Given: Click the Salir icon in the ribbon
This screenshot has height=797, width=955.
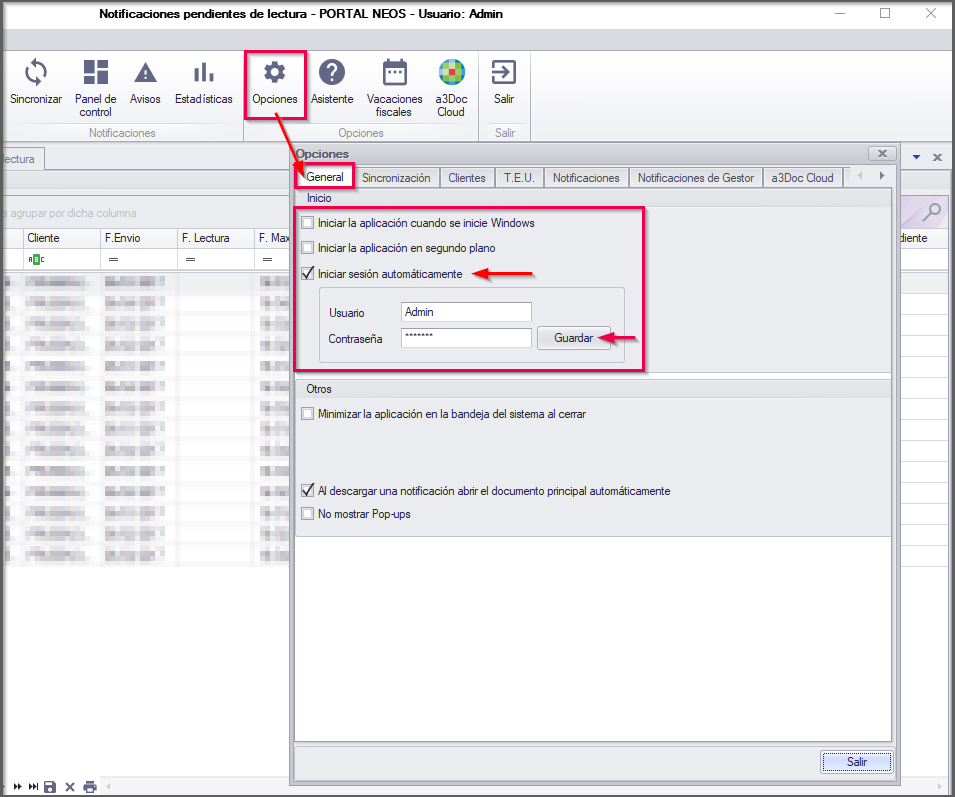Looking at the screenshot, I should pos(504,73).
